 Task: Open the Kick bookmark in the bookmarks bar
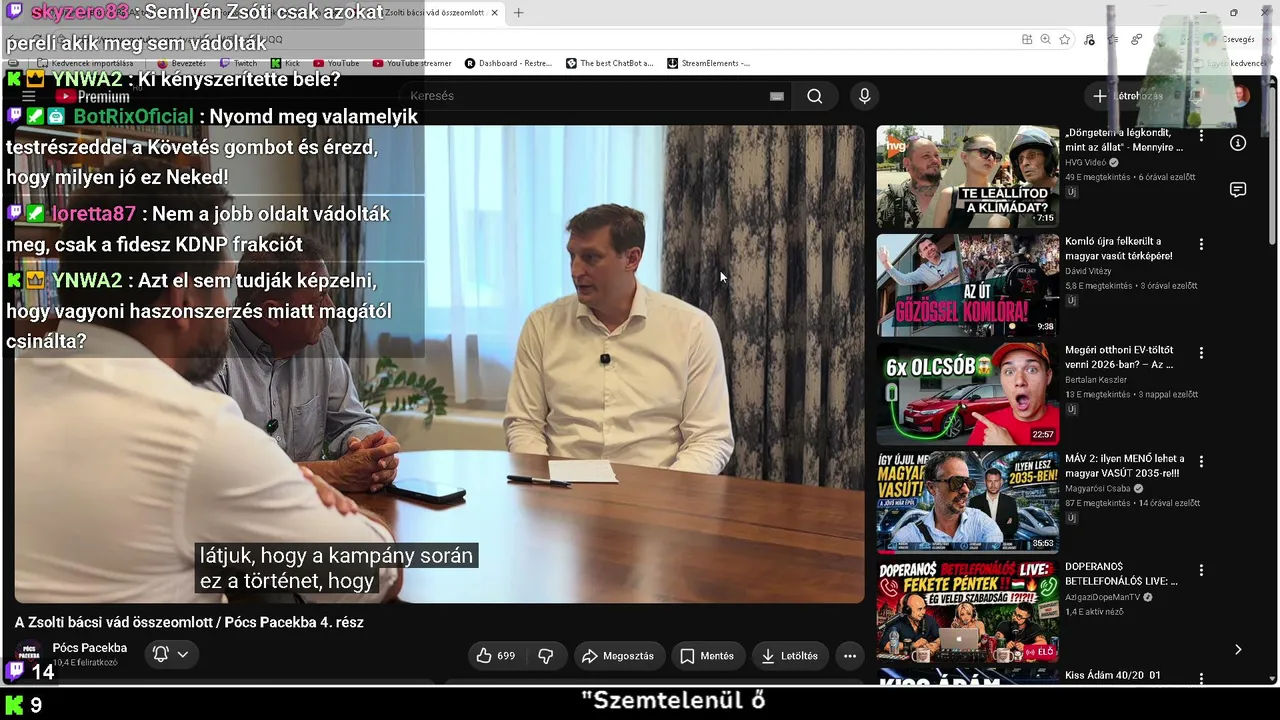[286, 63]
